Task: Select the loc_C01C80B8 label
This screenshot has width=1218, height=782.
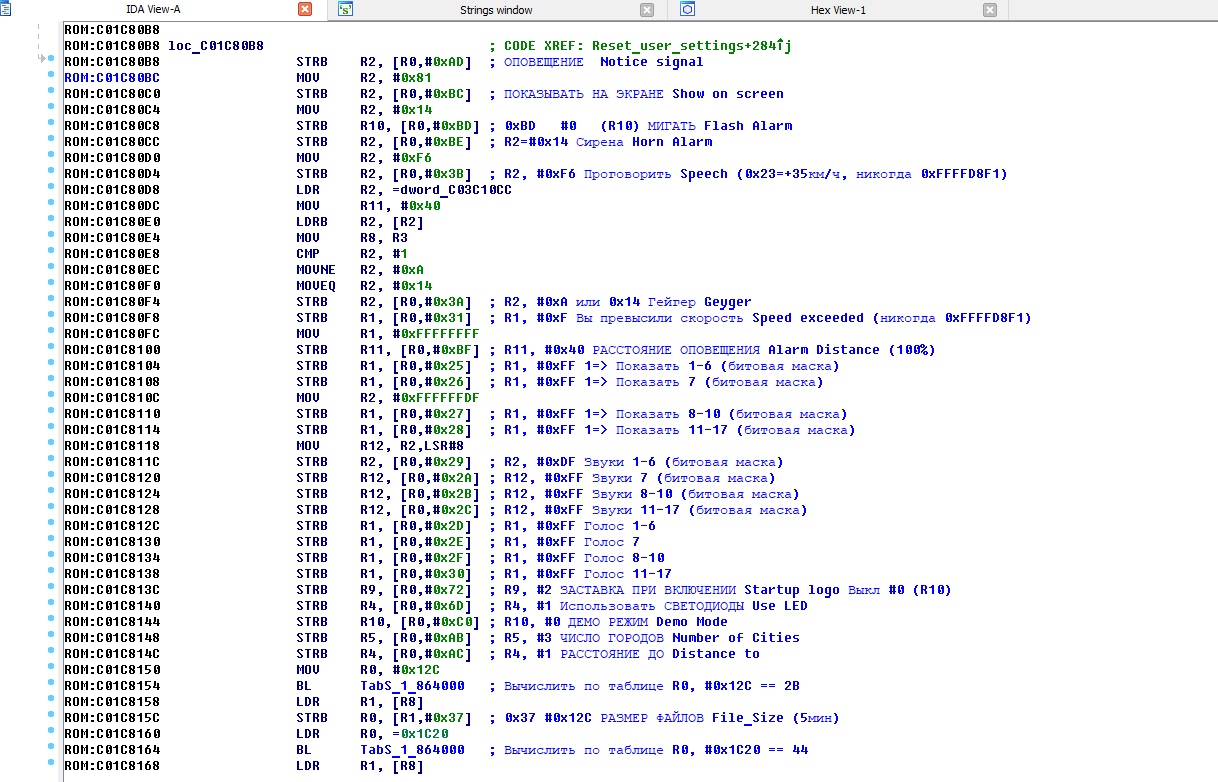Action: (216, 46)
